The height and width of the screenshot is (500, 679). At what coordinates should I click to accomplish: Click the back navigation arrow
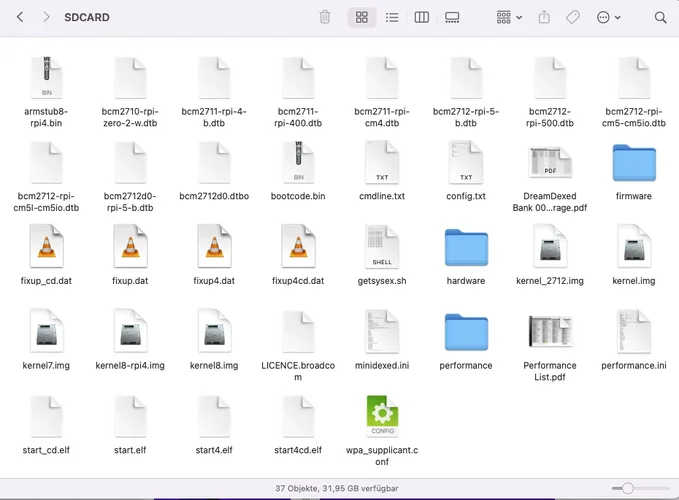tap(20, 17)
